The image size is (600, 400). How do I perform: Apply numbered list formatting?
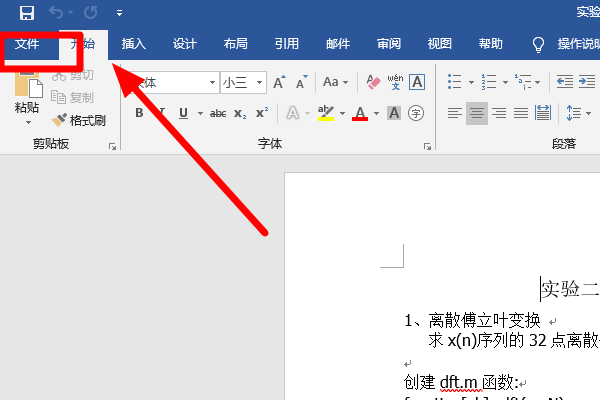489,82
